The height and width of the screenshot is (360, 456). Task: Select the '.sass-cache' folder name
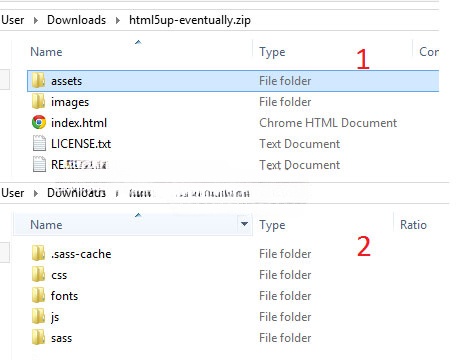(x=81, y=254)
